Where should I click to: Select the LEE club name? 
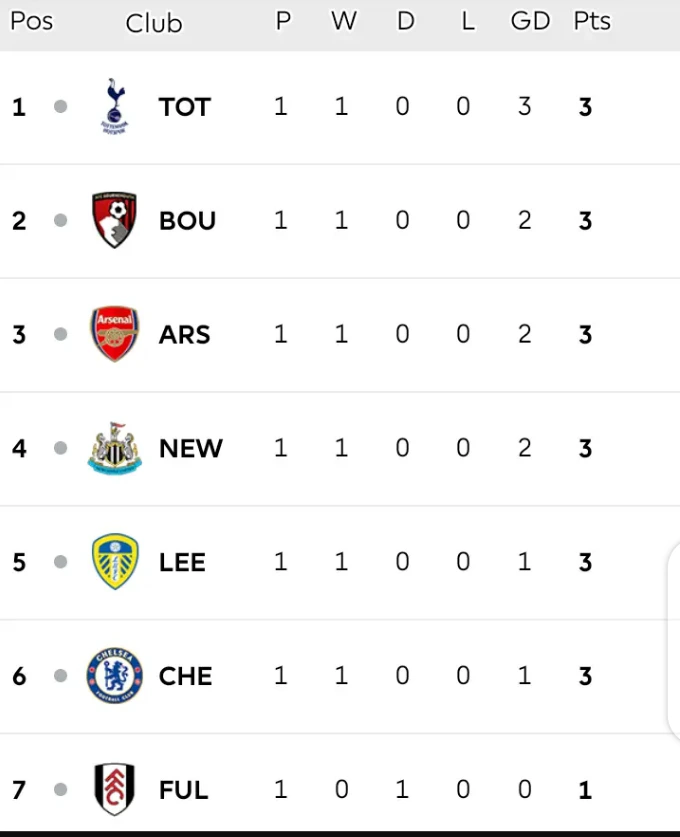tap(182, 562)
